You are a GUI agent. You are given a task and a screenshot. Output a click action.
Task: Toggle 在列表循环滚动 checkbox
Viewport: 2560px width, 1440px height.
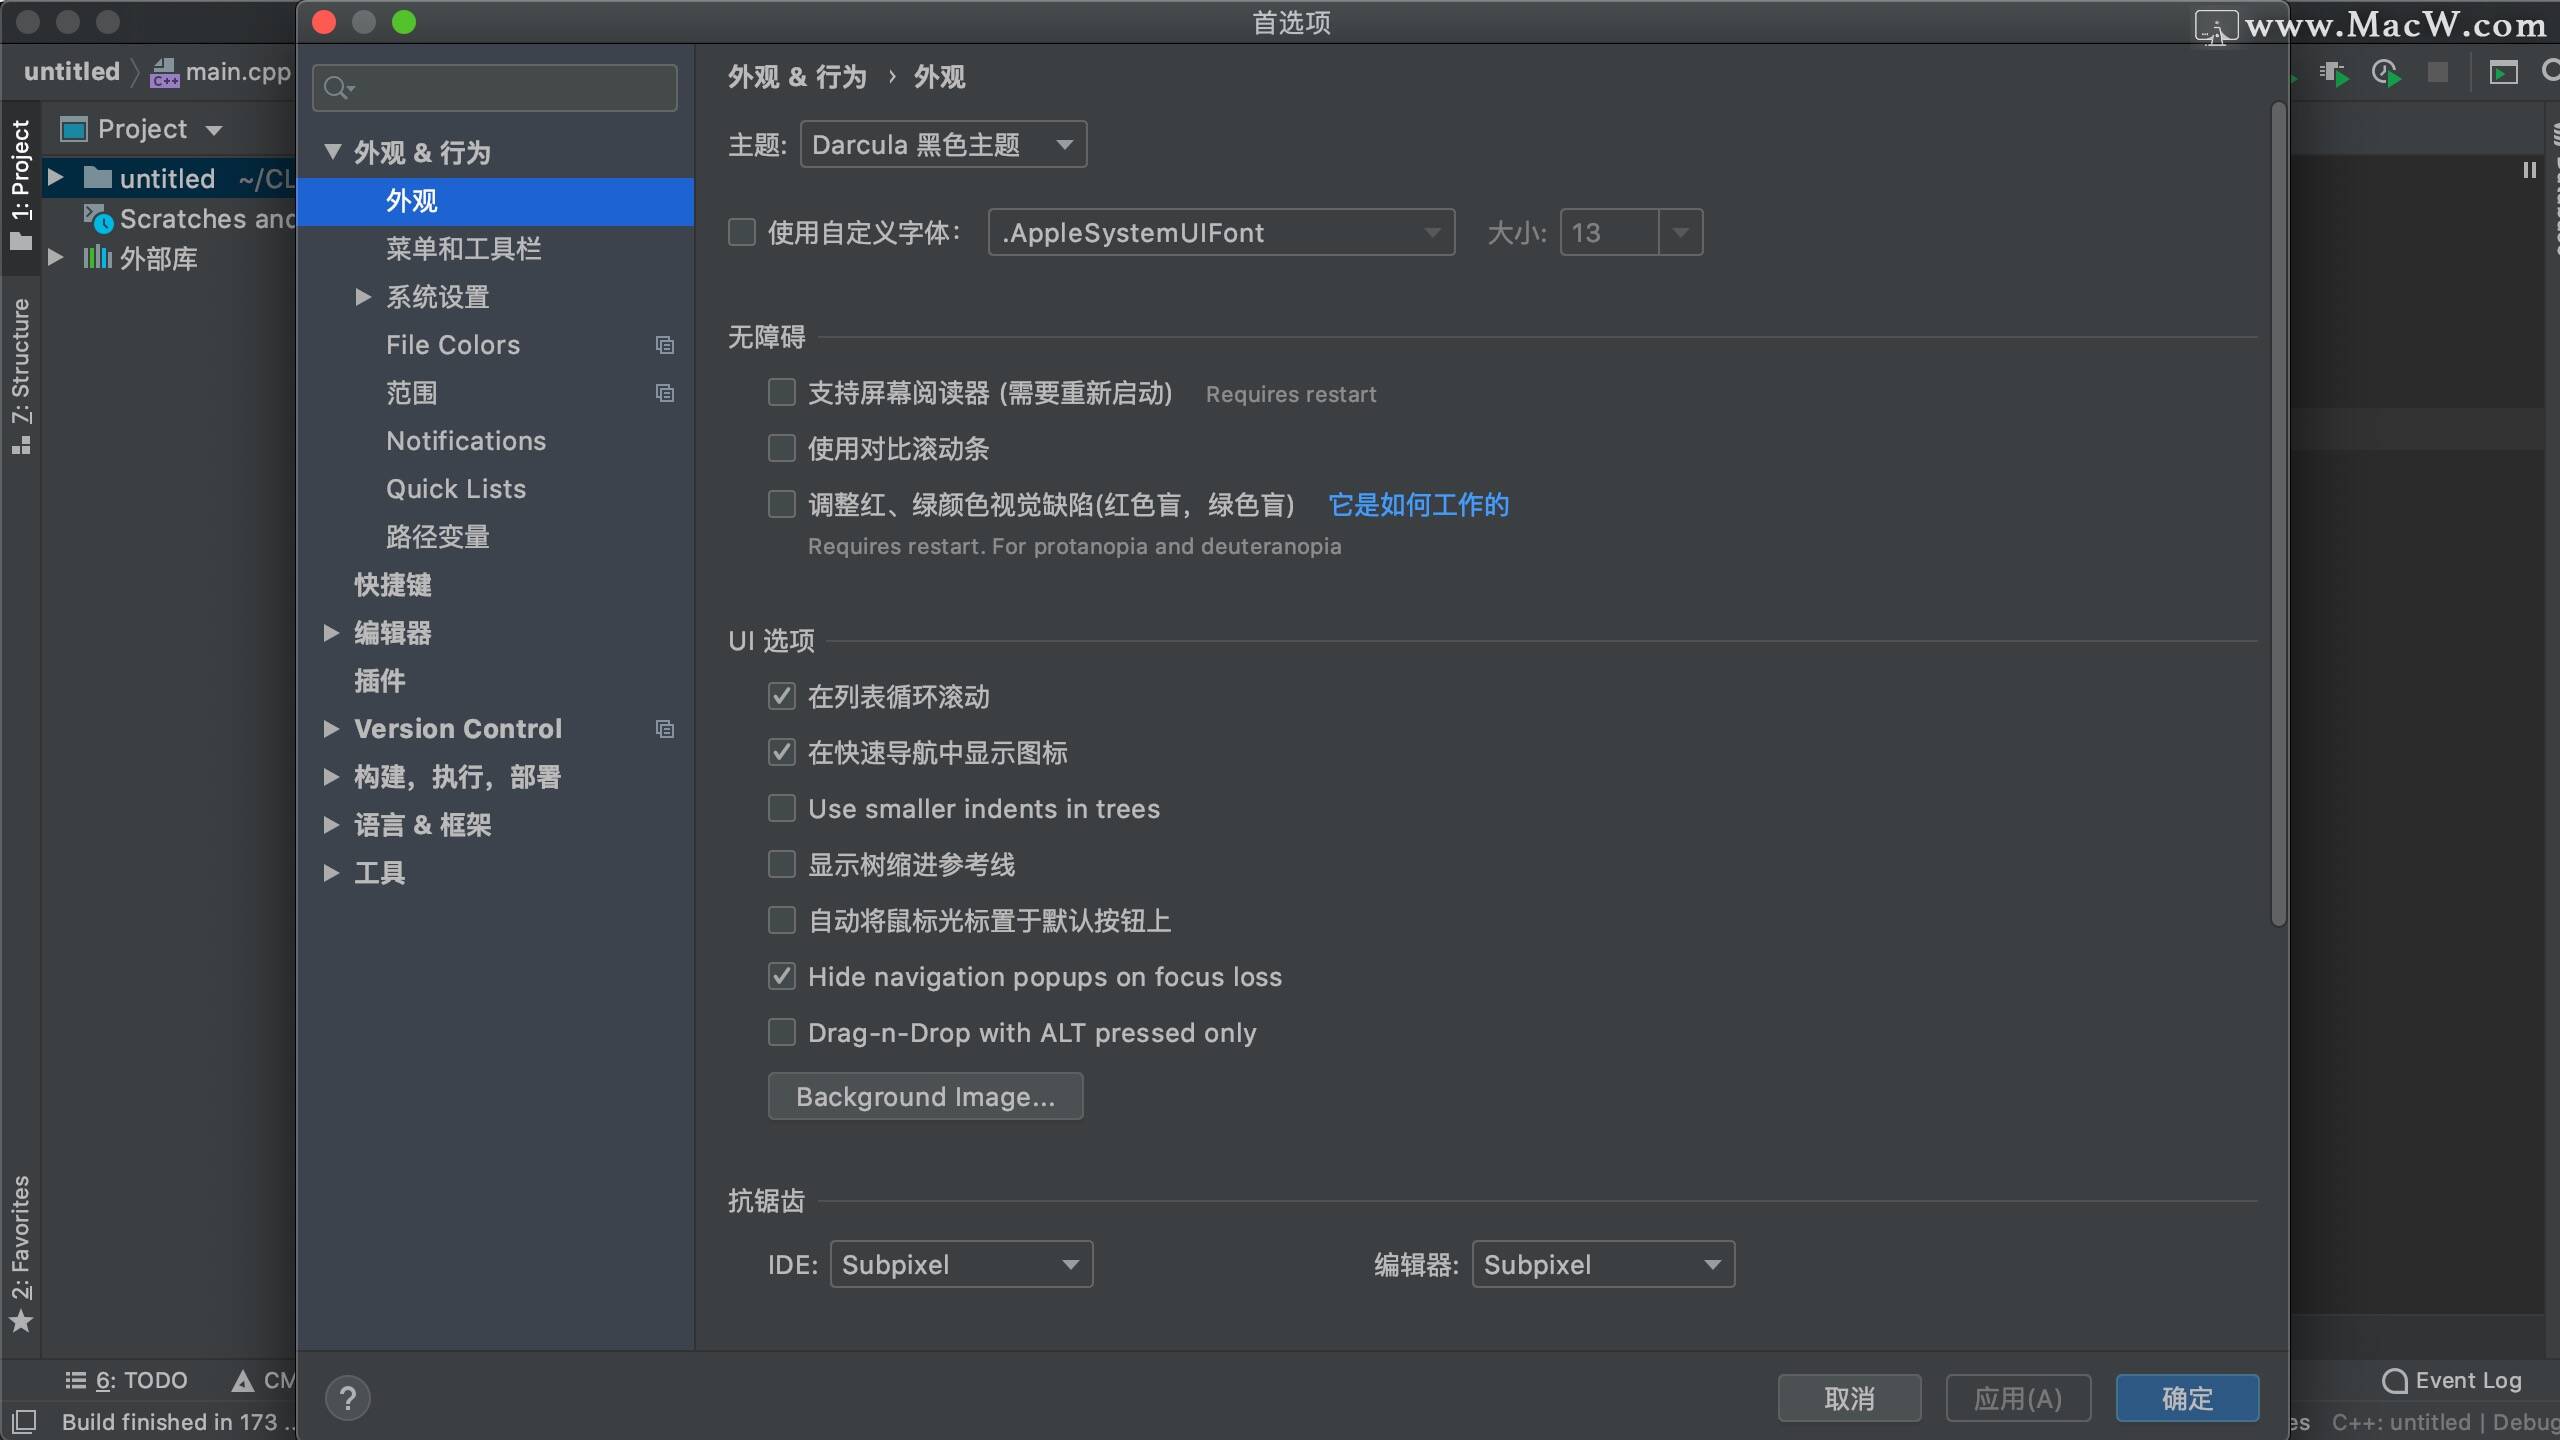click(782, 696)
